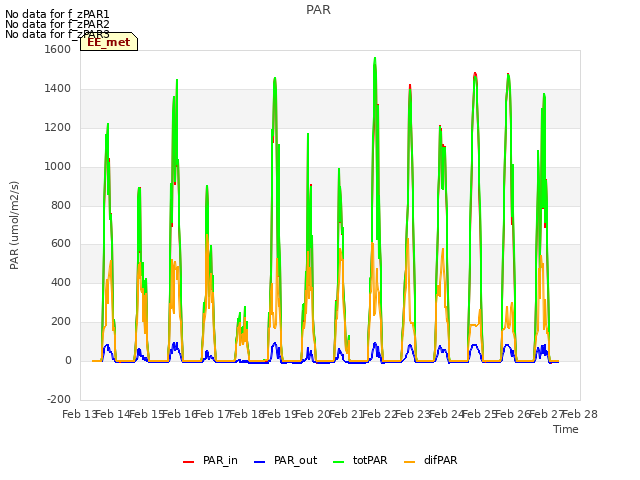Click the Feb 28 x-axis tick label

pos(580,414)
